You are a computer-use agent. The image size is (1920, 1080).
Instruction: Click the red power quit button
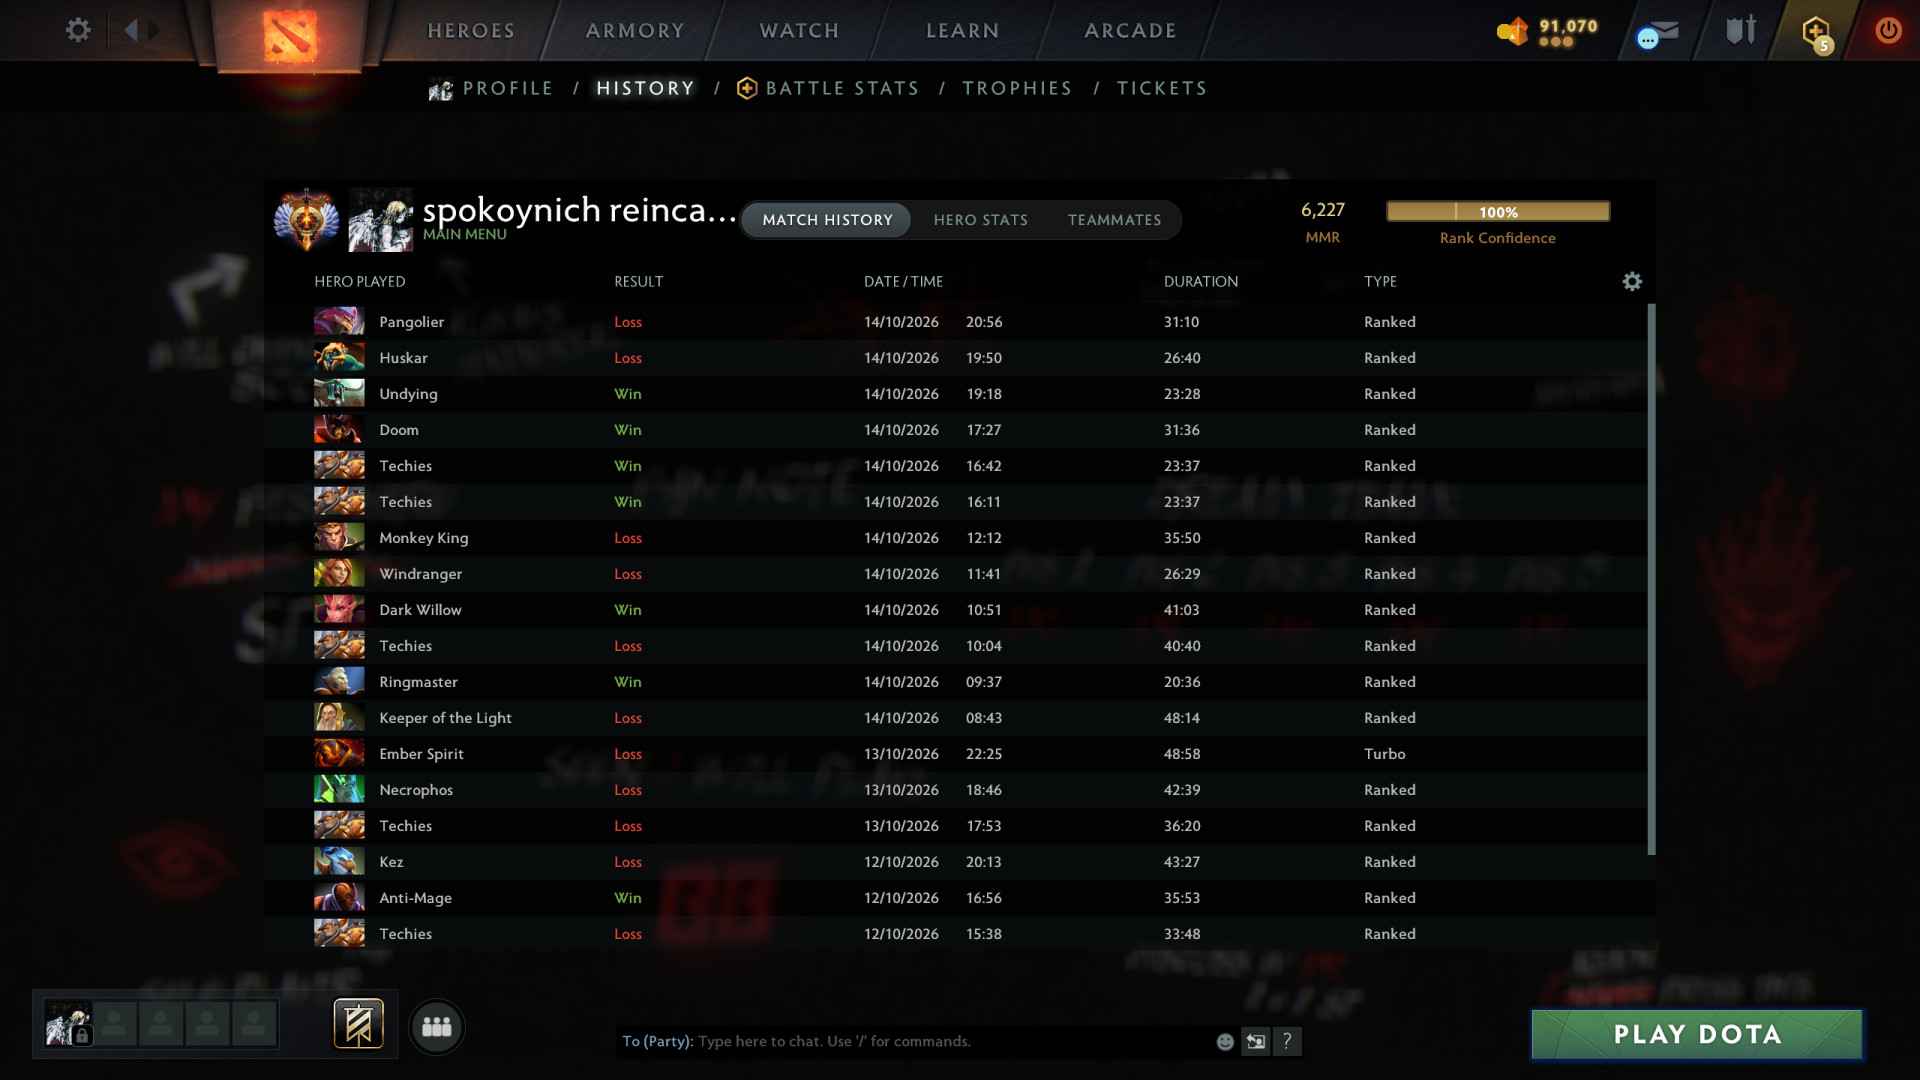1888,30
